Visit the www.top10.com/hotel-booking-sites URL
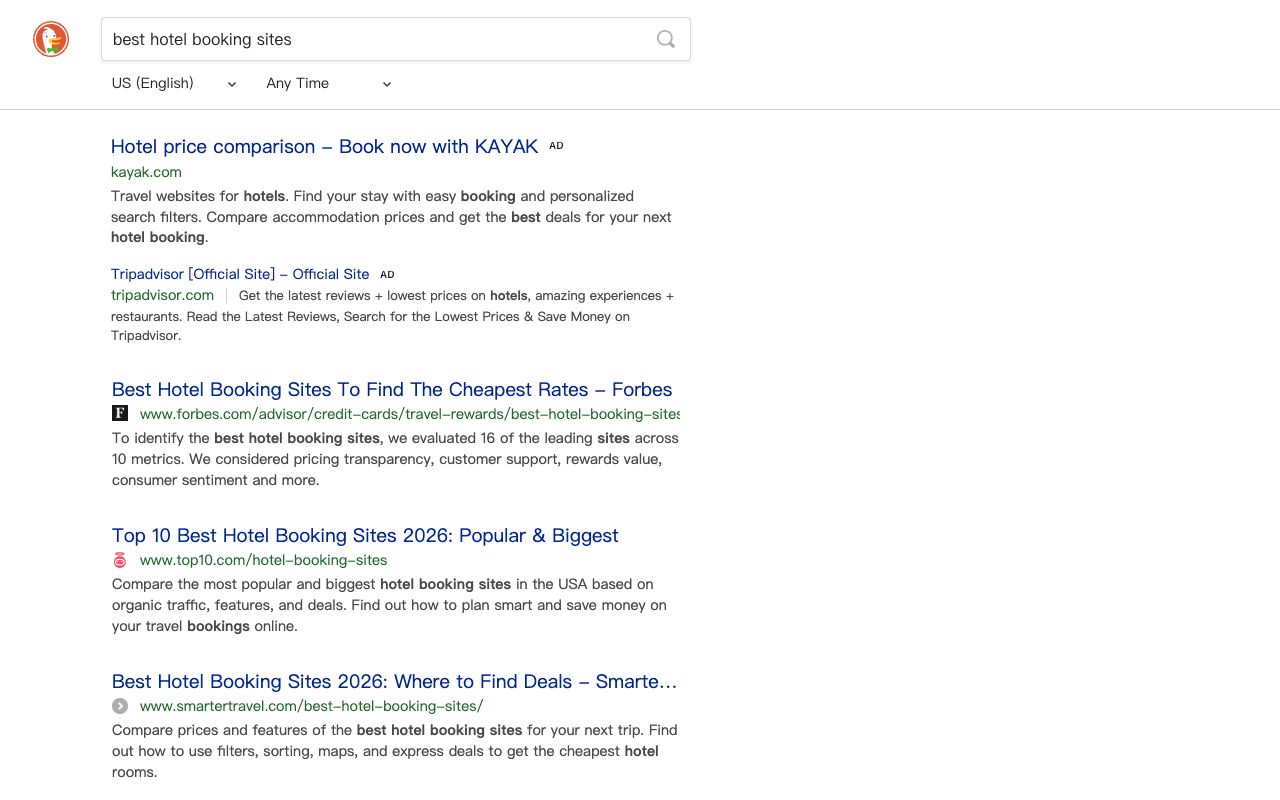 [263, 560]
